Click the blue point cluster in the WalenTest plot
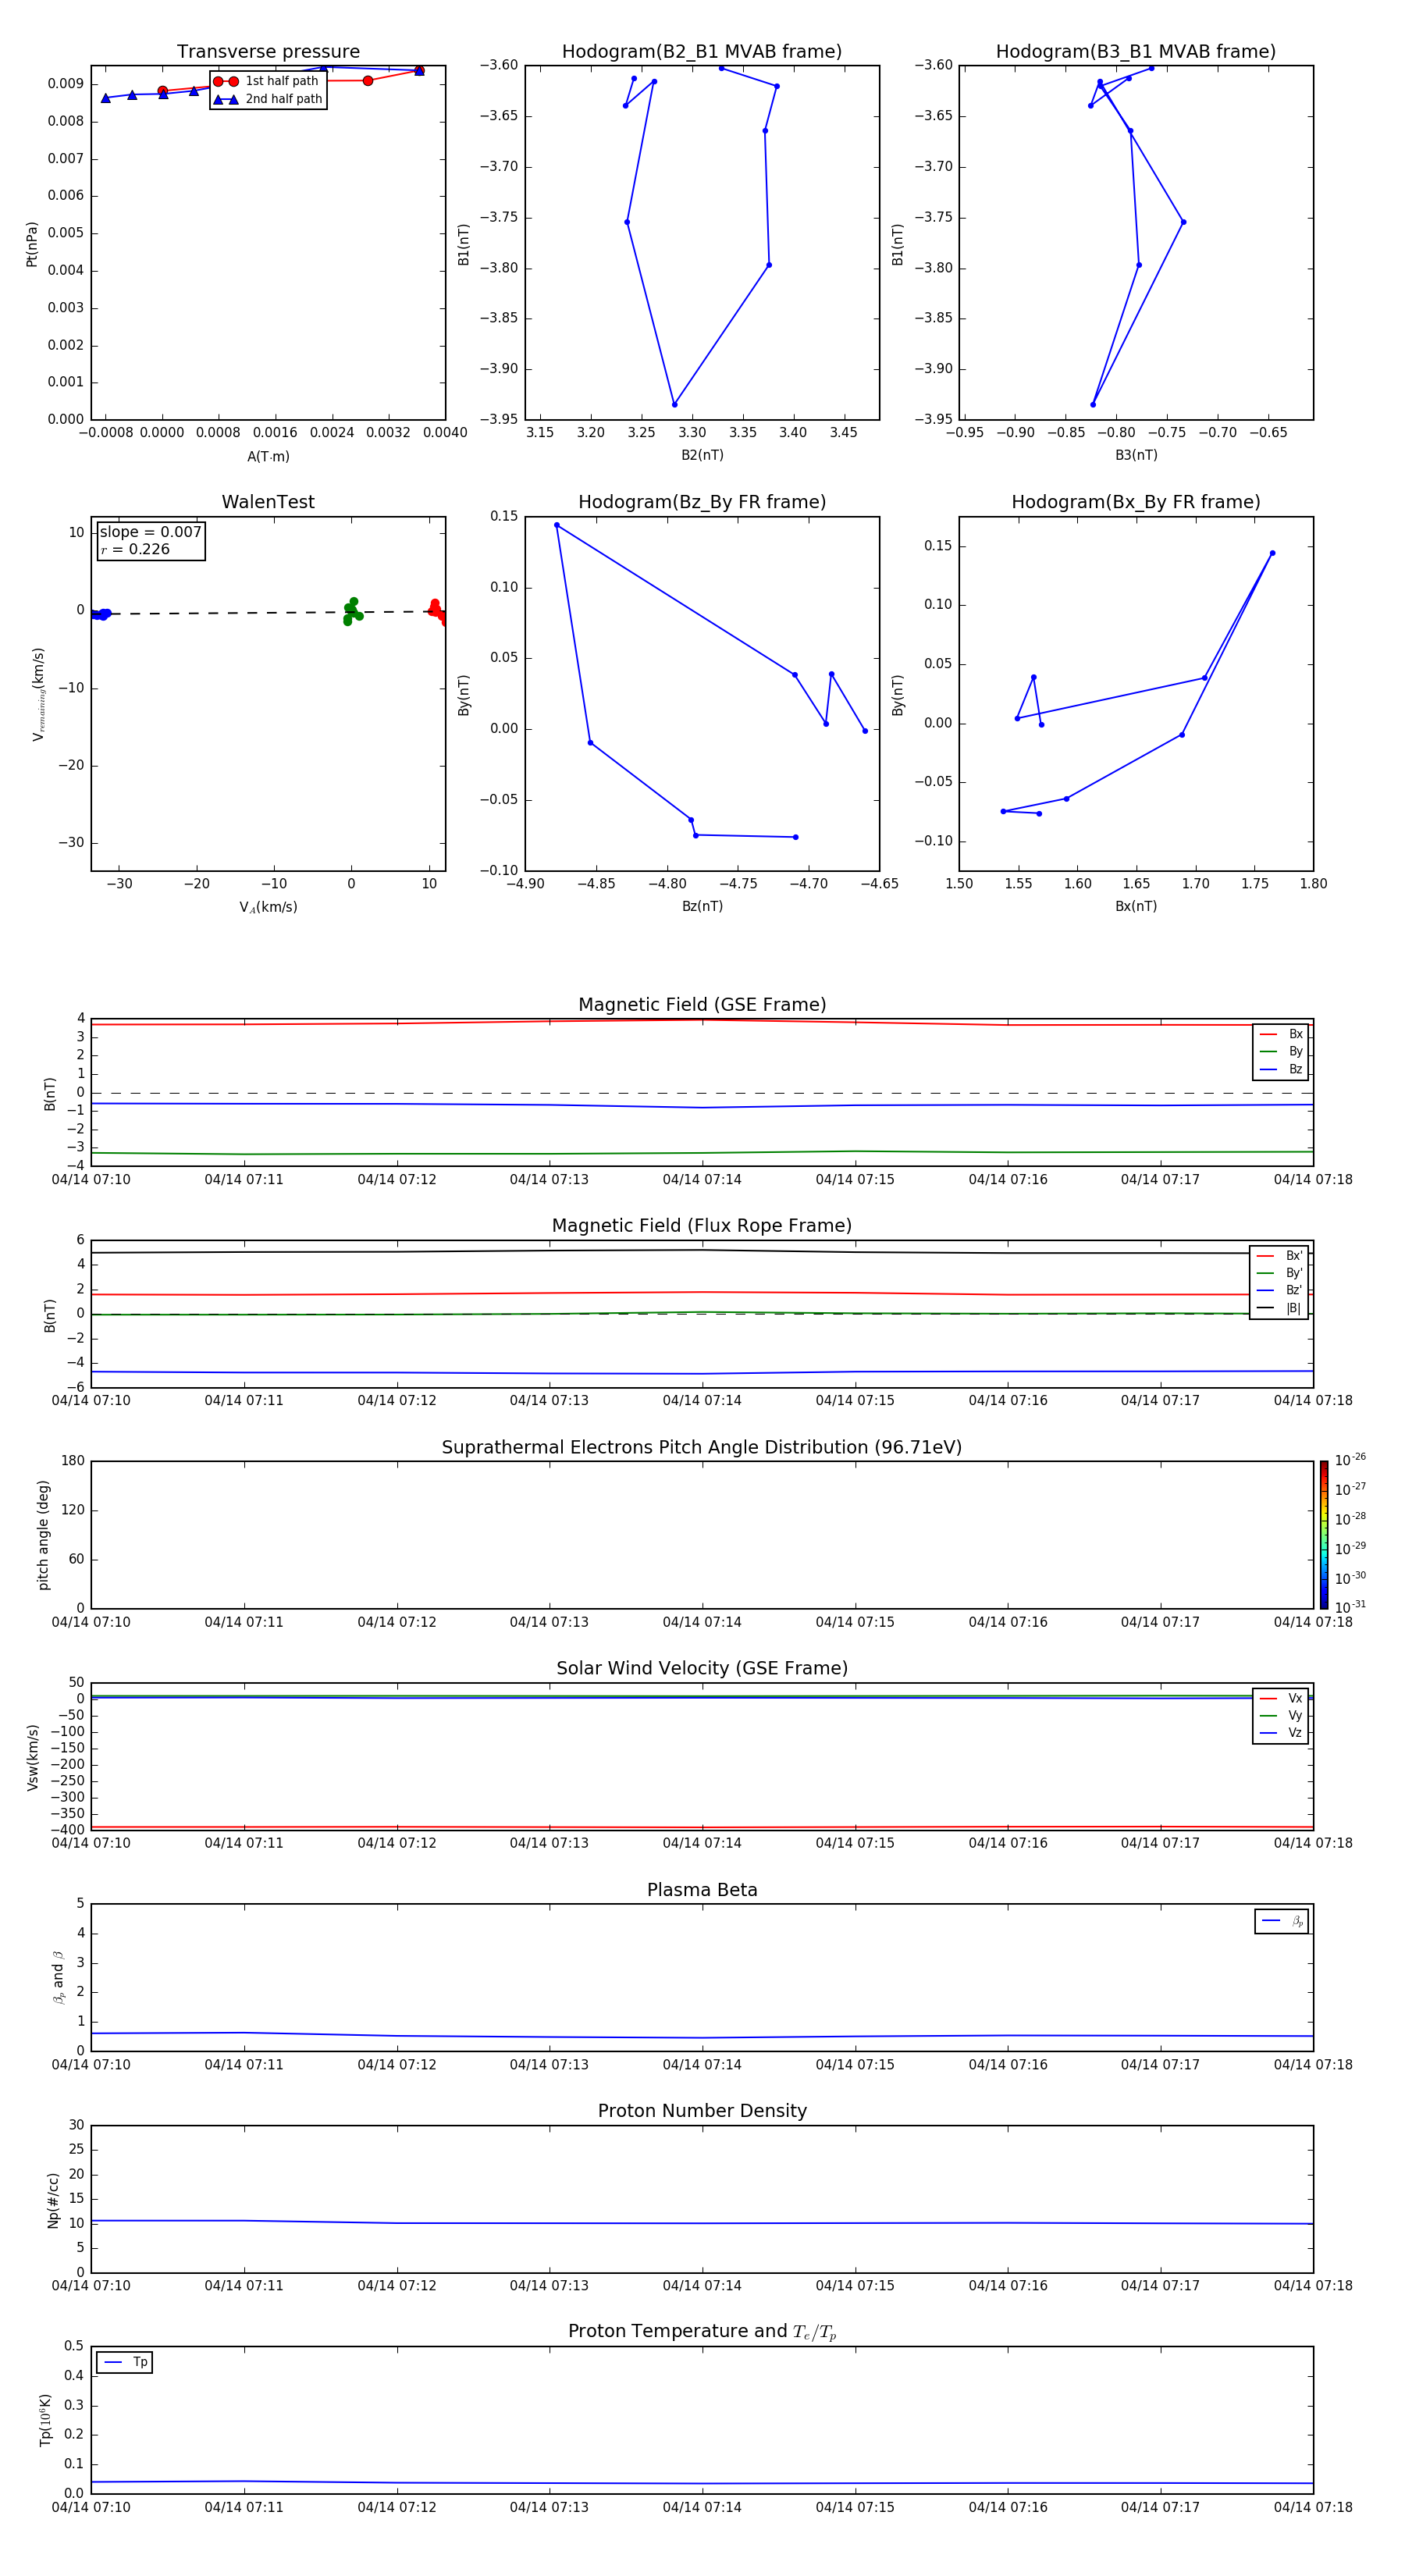 (100, 615)
